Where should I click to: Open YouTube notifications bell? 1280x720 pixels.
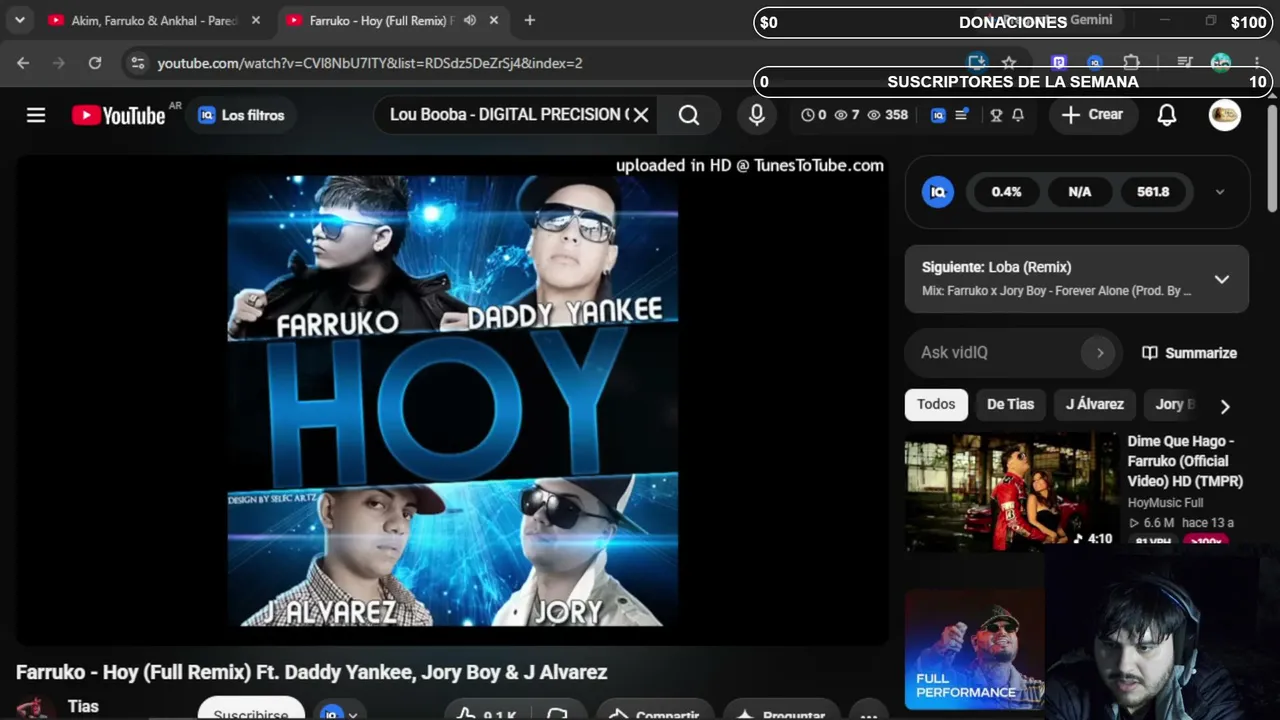pos(1166,115)
